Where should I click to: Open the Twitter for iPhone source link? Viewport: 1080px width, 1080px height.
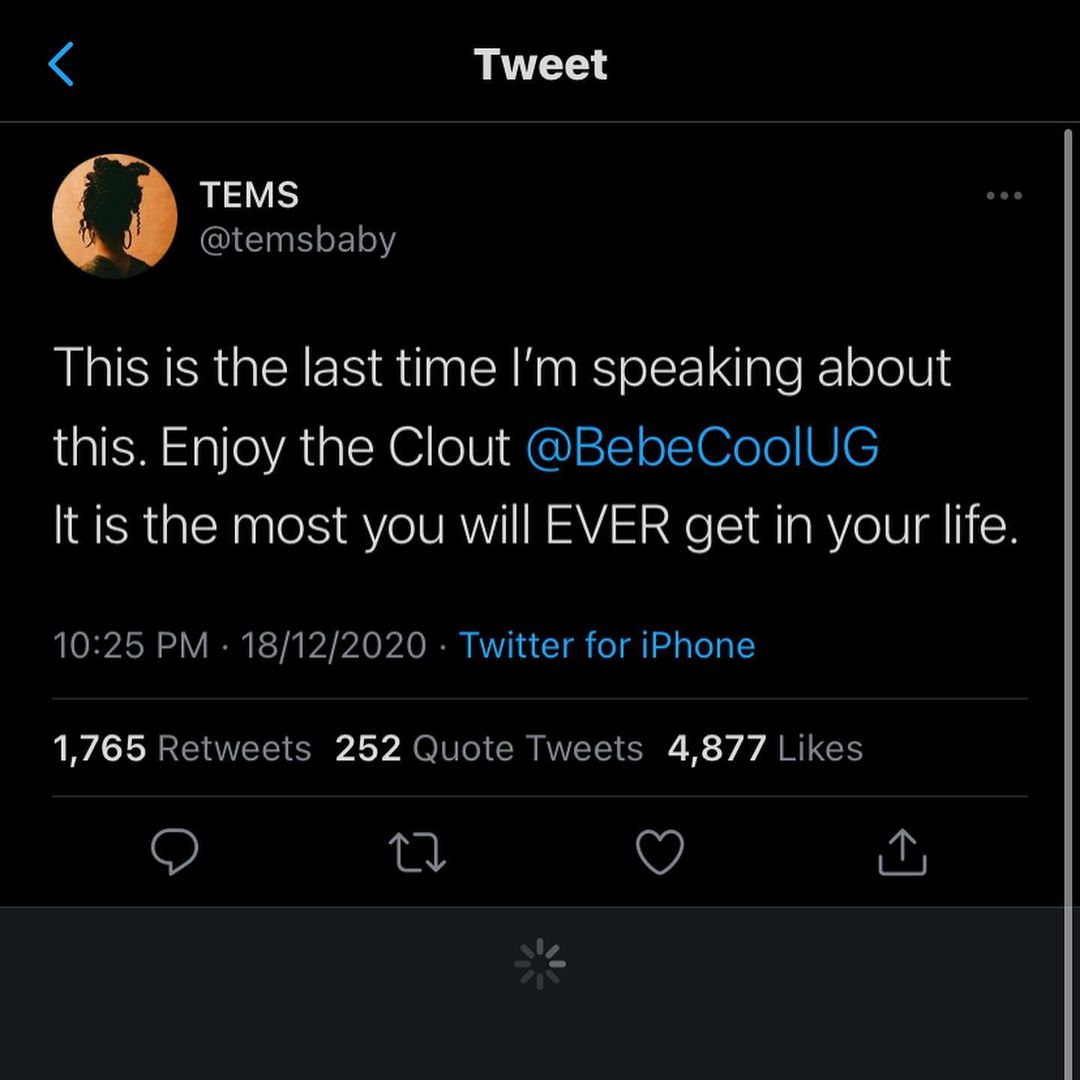[607, 645]
